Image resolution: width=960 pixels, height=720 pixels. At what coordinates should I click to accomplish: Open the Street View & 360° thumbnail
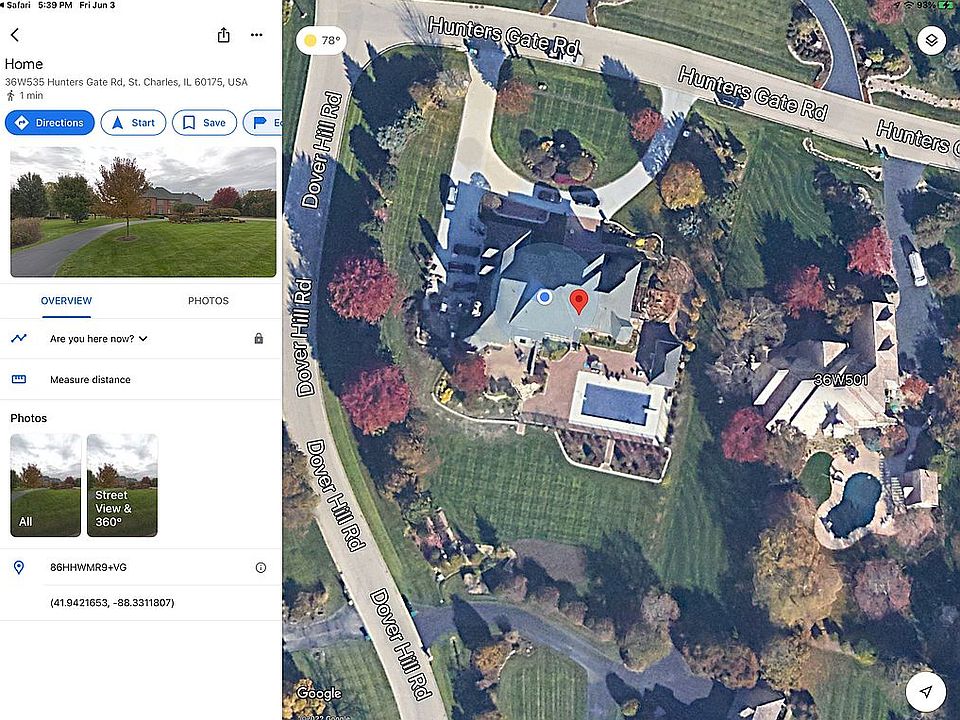click(122, 486)
